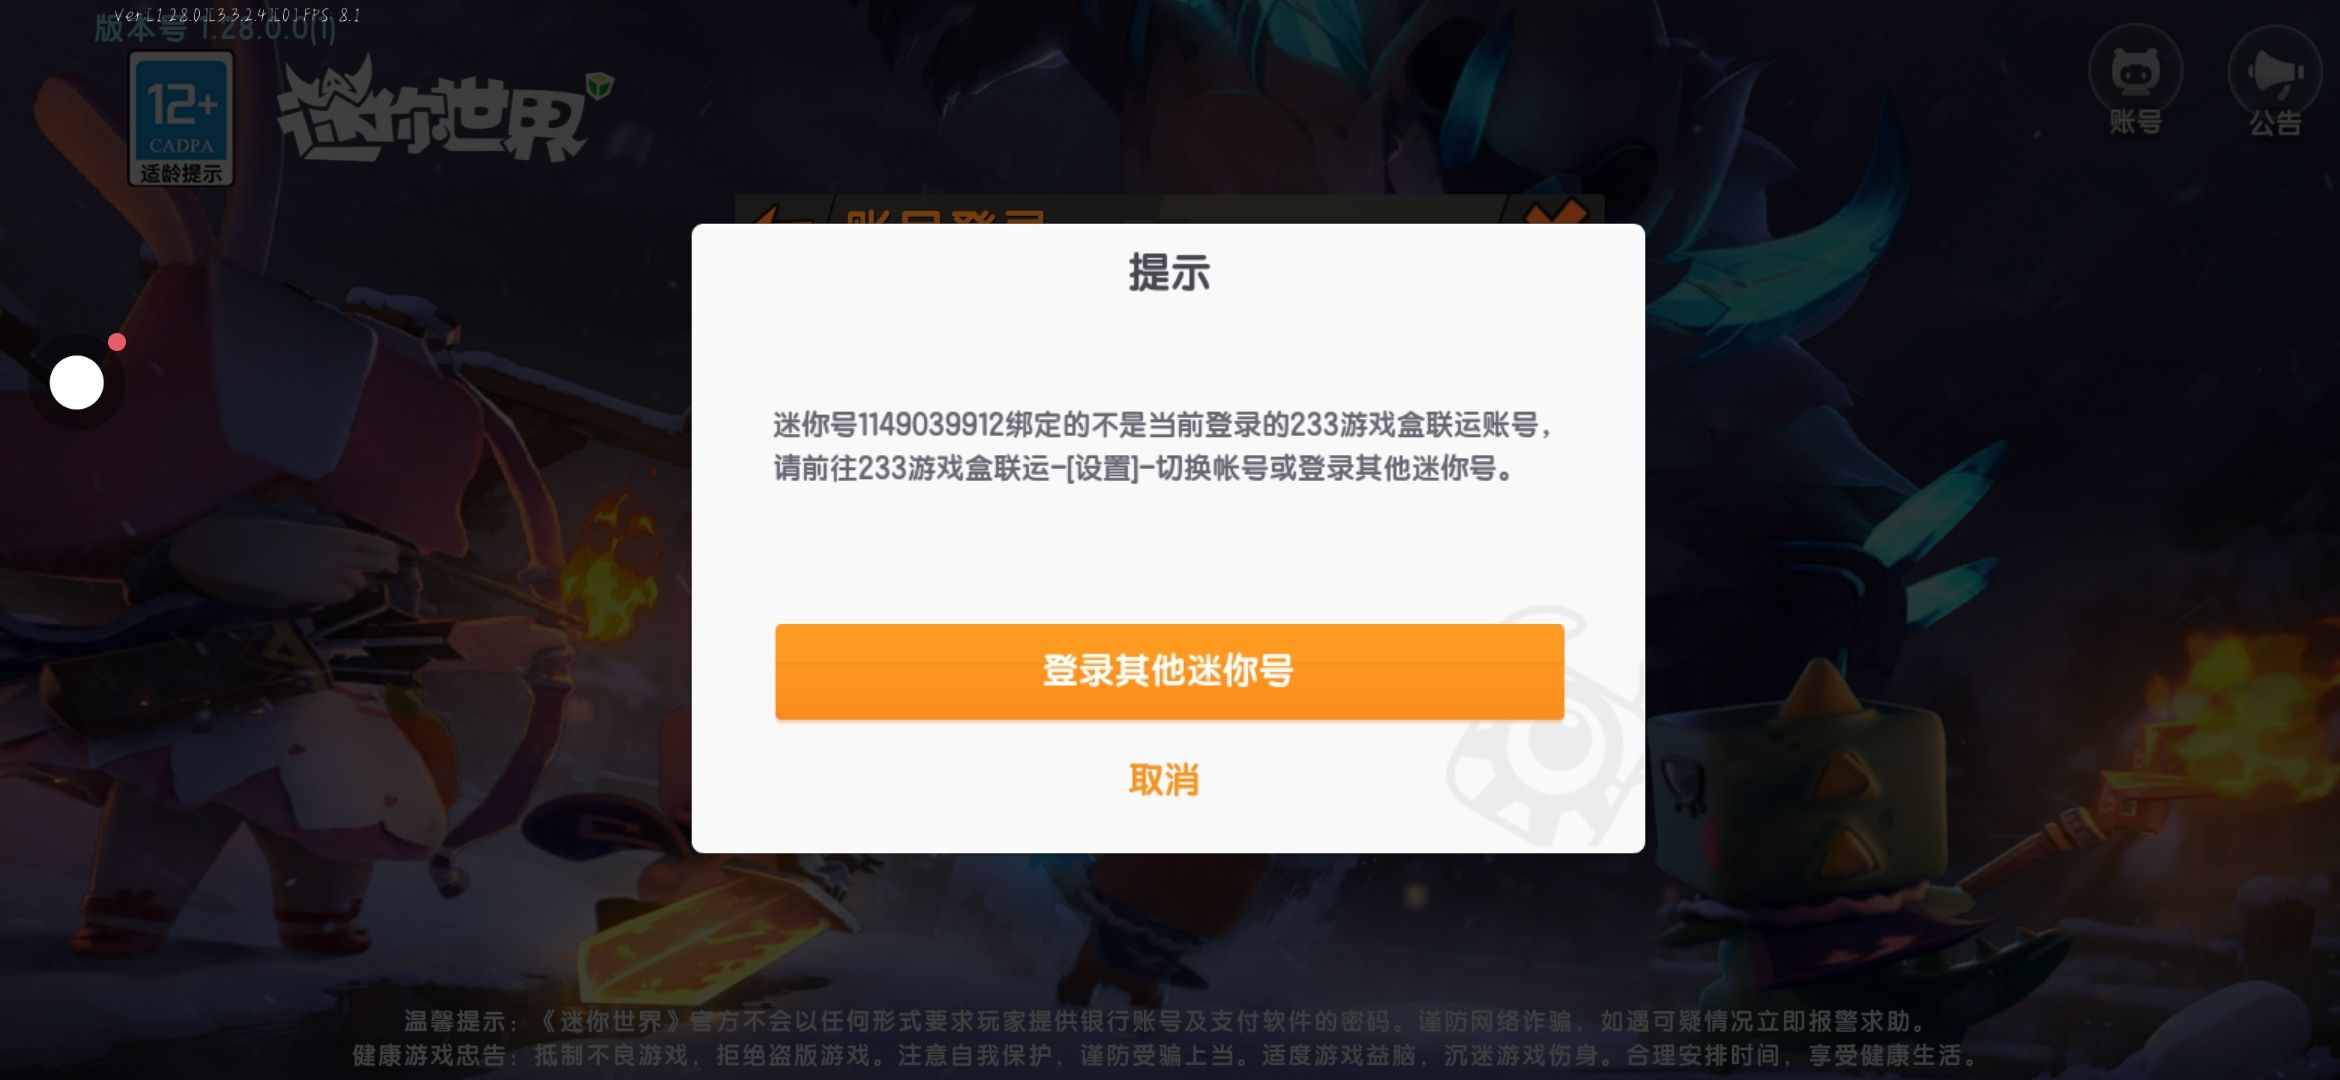Viewport: 2340px width, 1080px height.
Task: Click the 提示 dialog heading
Action: tap(1169, 272)
